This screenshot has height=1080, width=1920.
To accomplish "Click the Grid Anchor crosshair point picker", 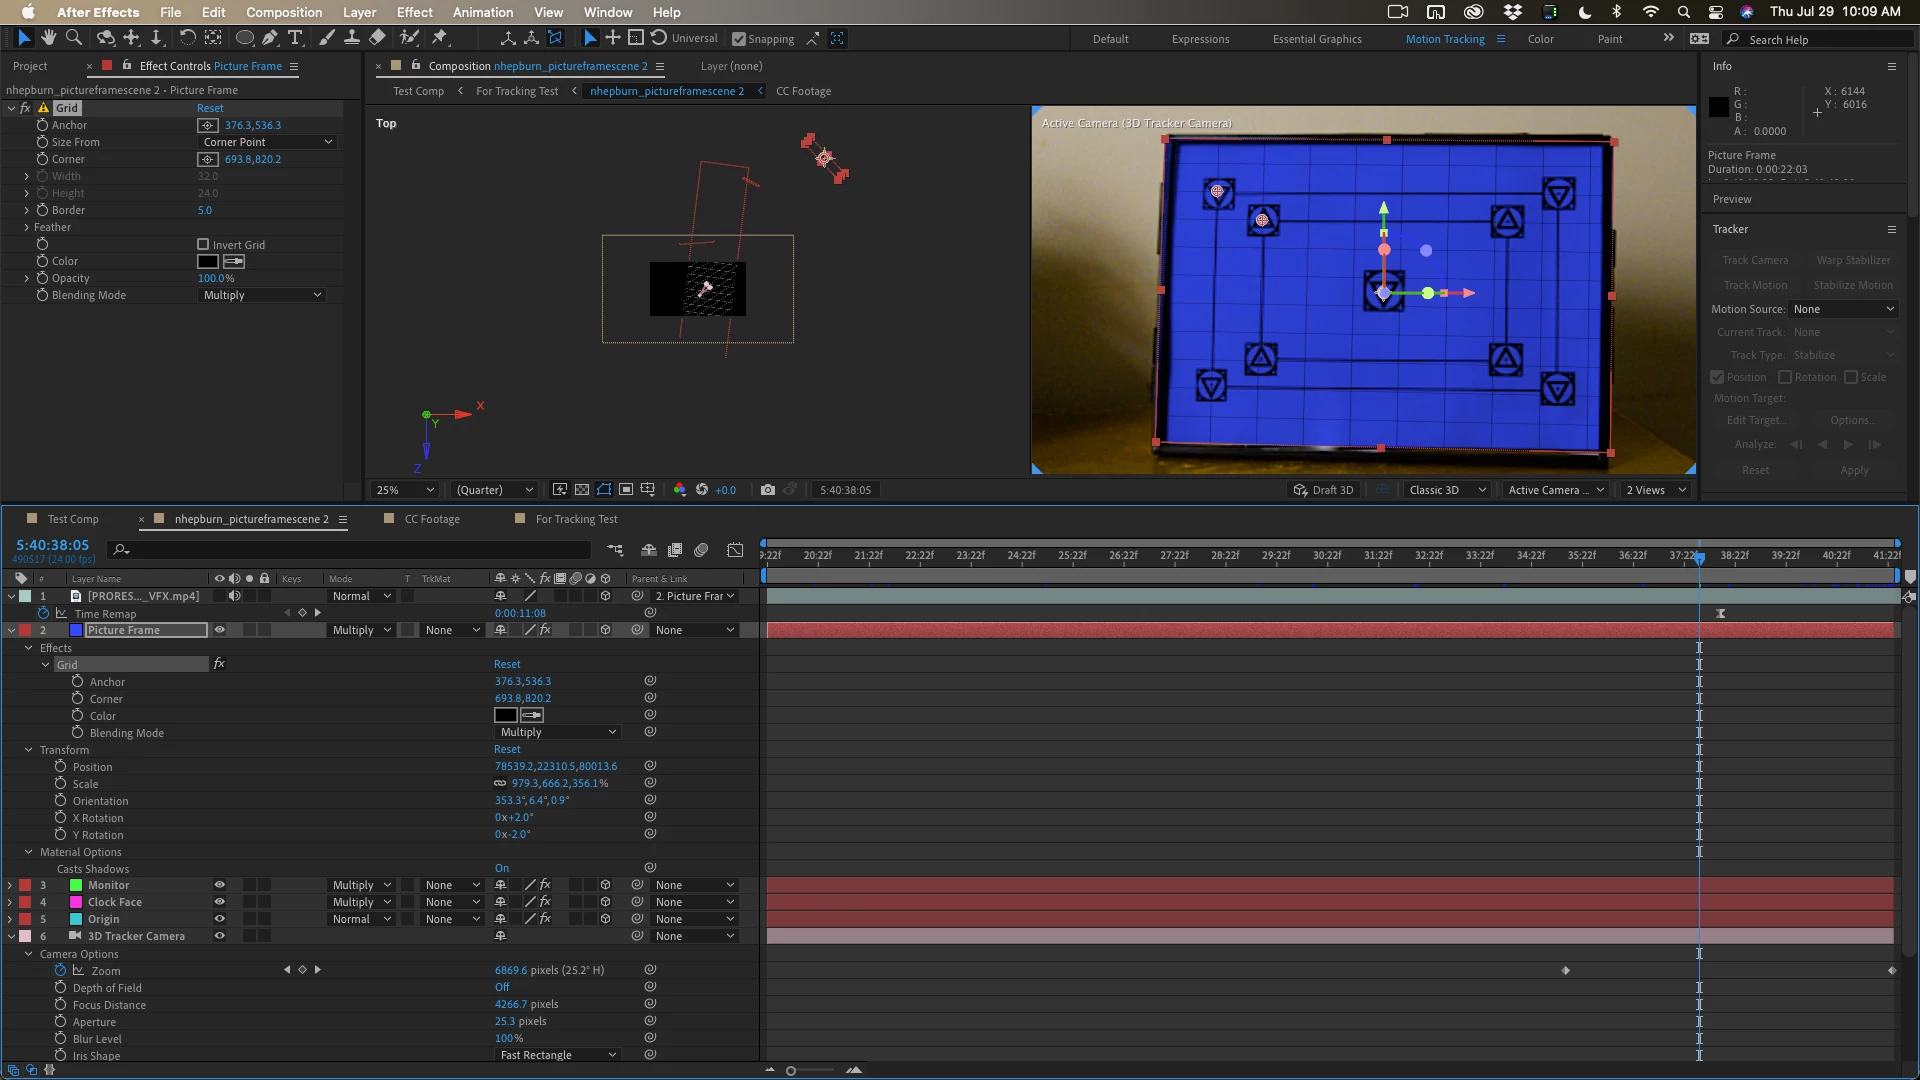I will [x=207, y=125].
